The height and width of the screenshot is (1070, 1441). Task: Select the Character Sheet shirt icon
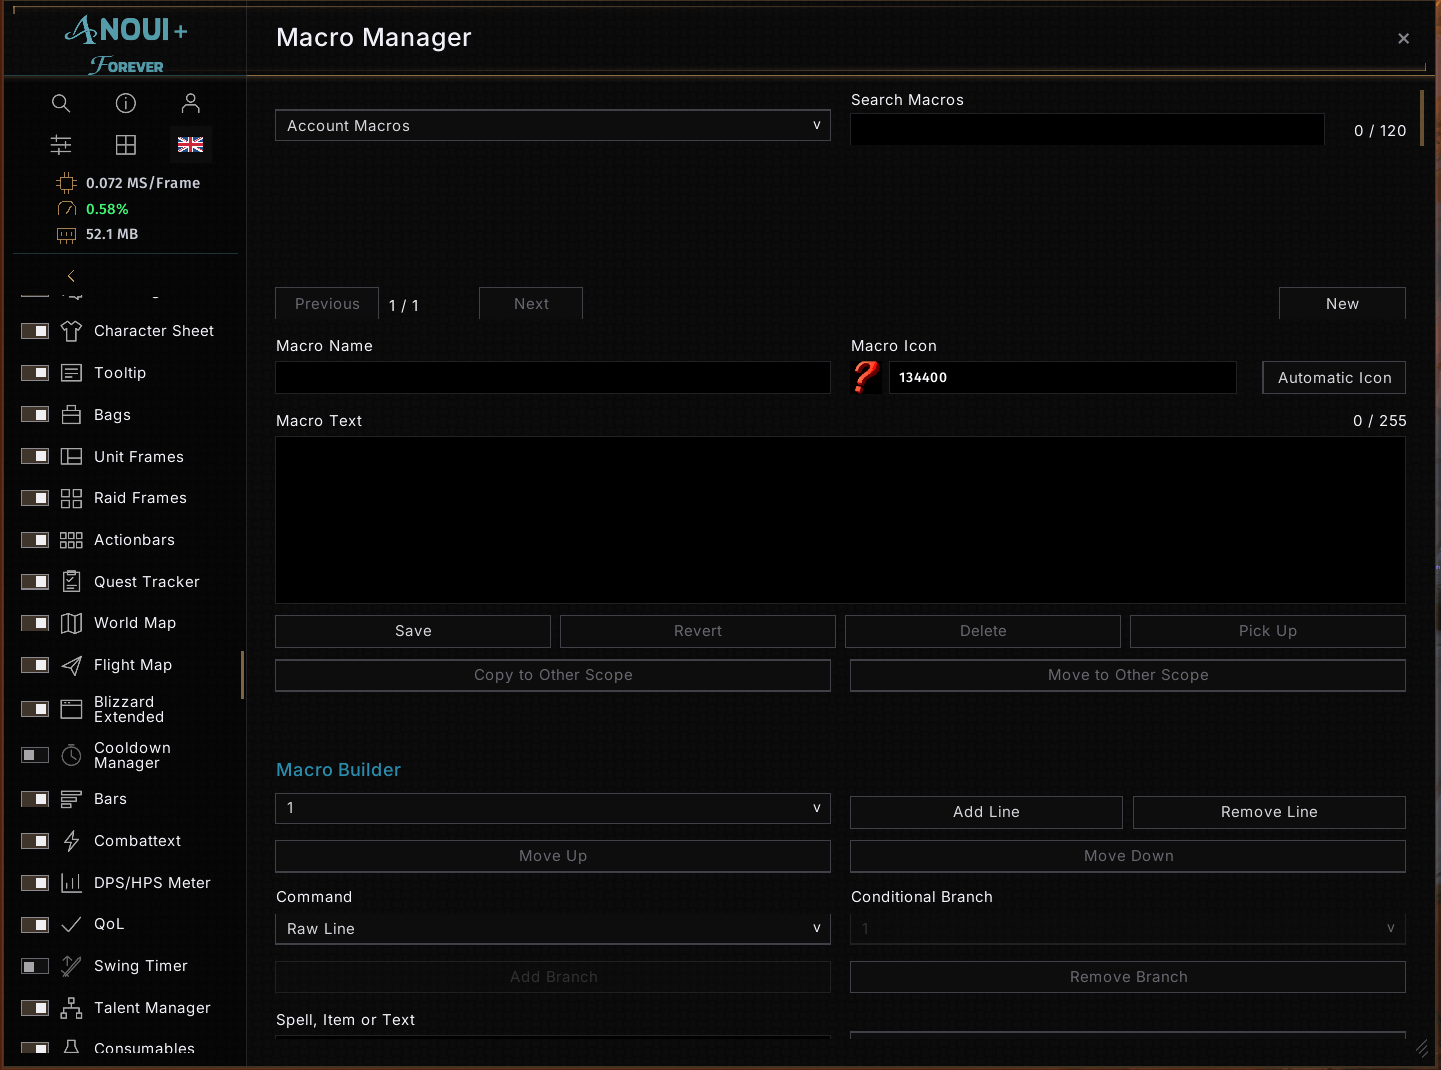[71, 331]
